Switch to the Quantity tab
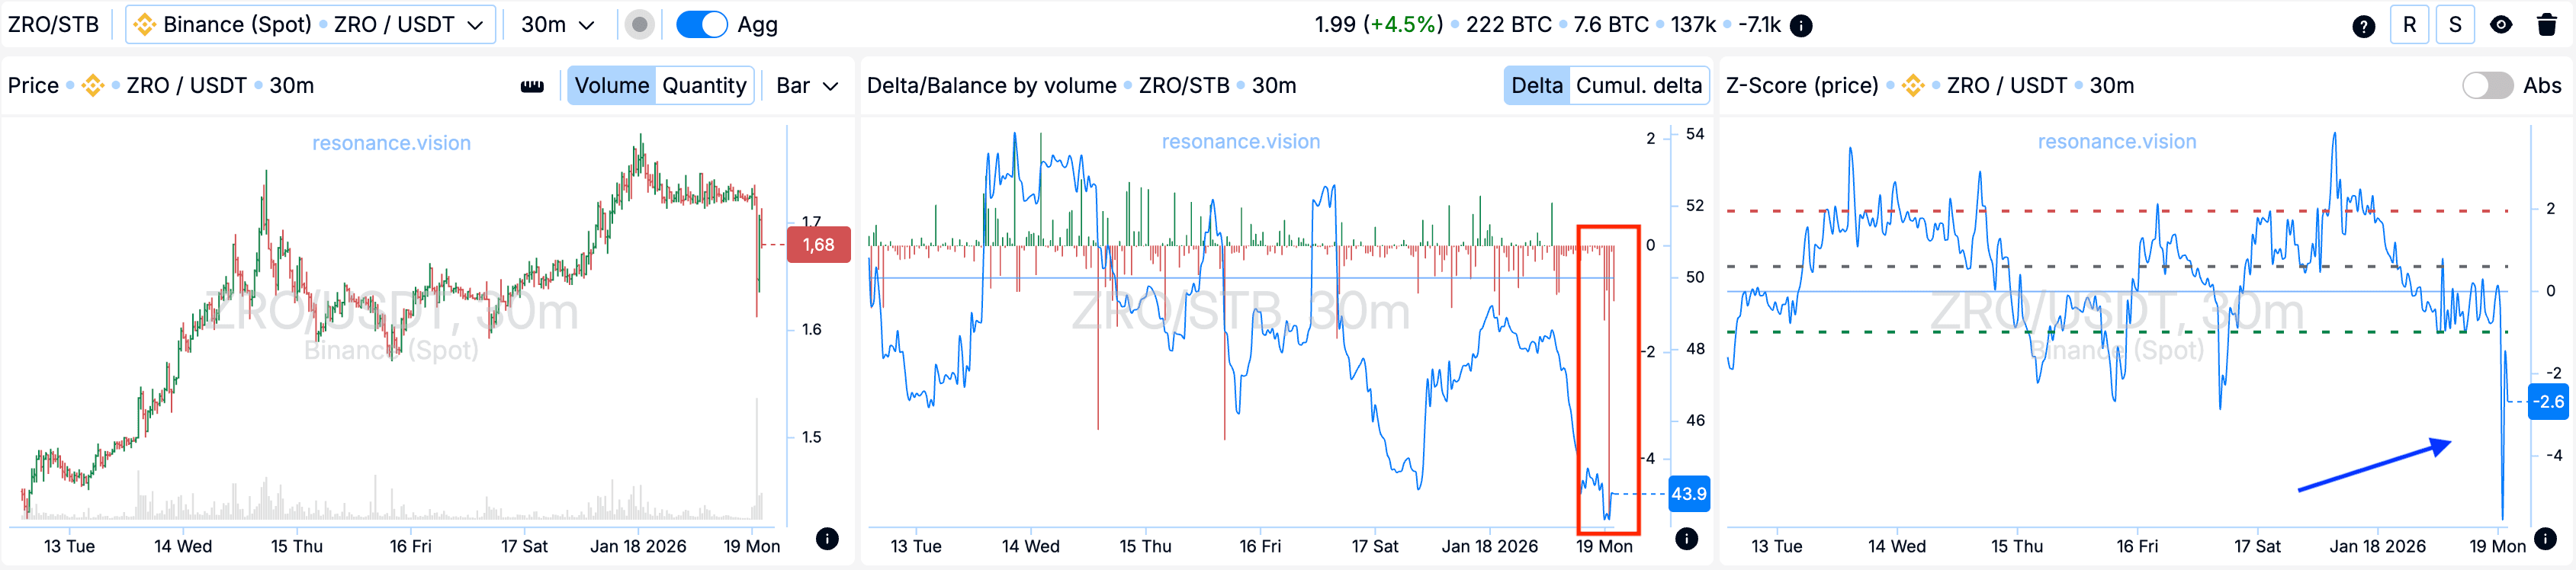The height and width of the screenshot is (570, 2576). (x=704, y=86)
